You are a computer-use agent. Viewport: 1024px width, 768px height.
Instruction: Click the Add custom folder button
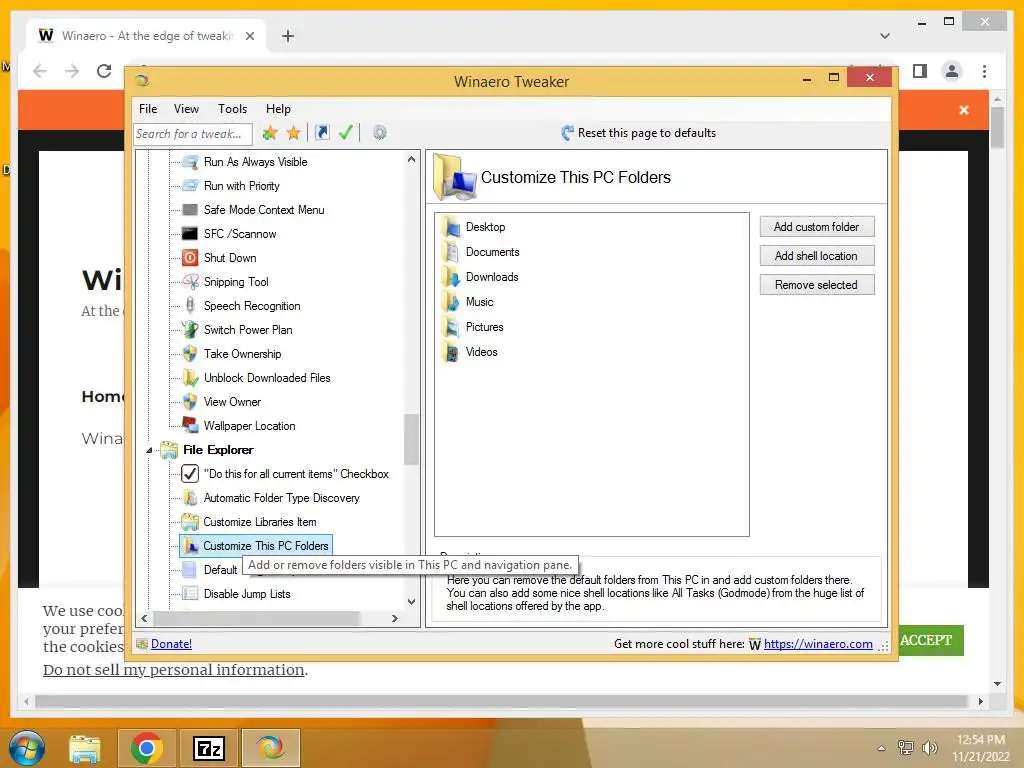coord(816,227)
